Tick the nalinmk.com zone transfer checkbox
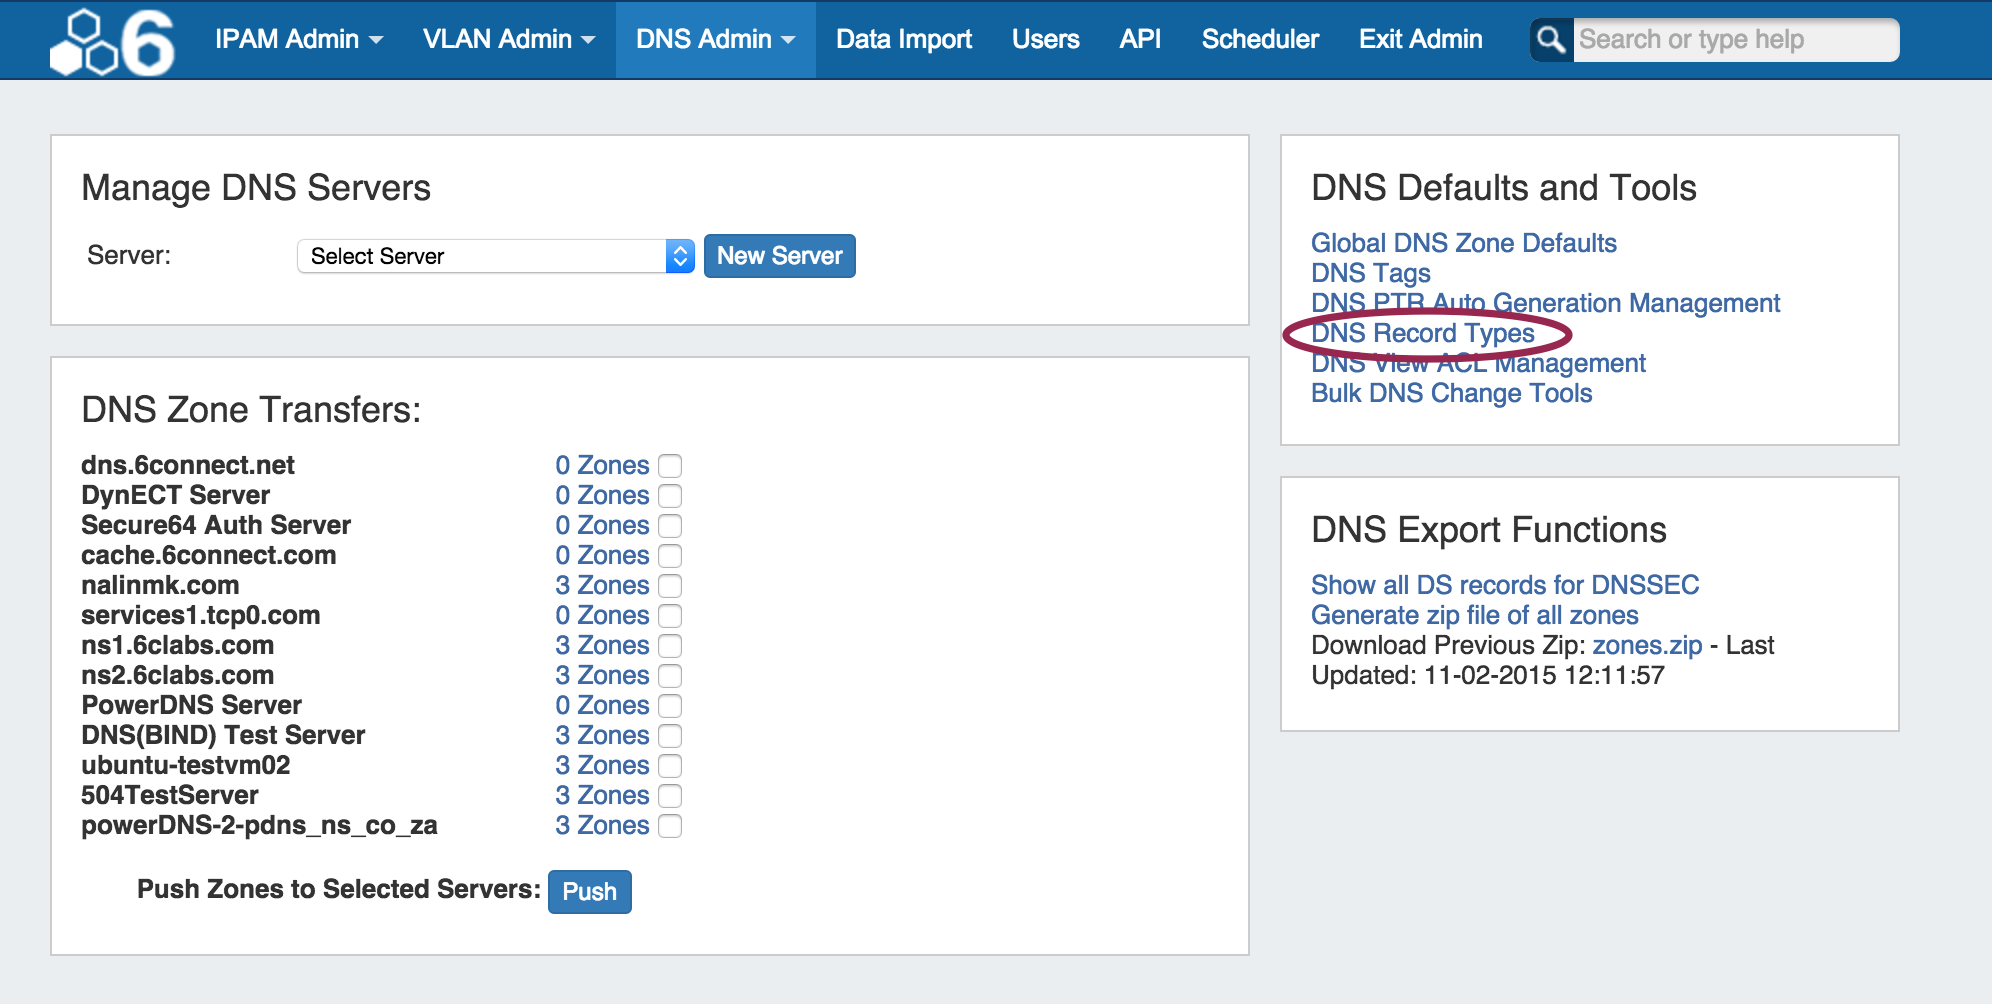Screen dimensions: 1992x1004 [x=670, y=586]
